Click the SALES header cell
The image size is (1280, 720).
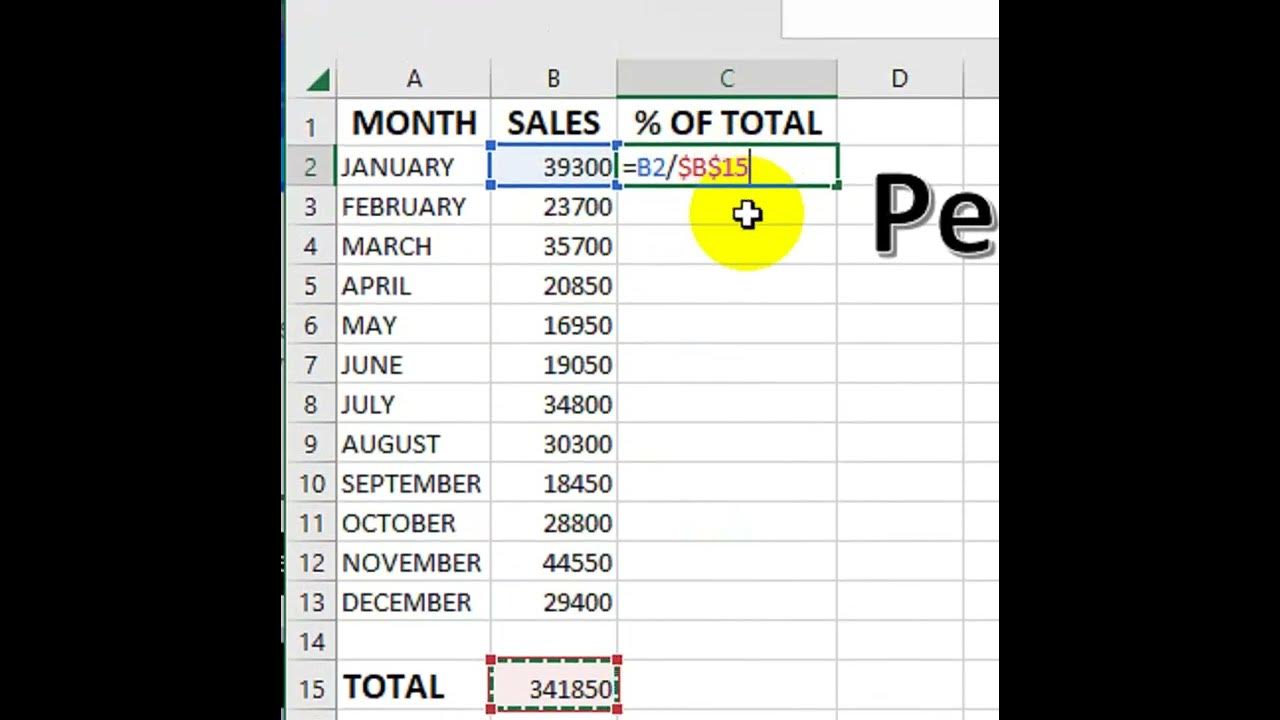553,123
